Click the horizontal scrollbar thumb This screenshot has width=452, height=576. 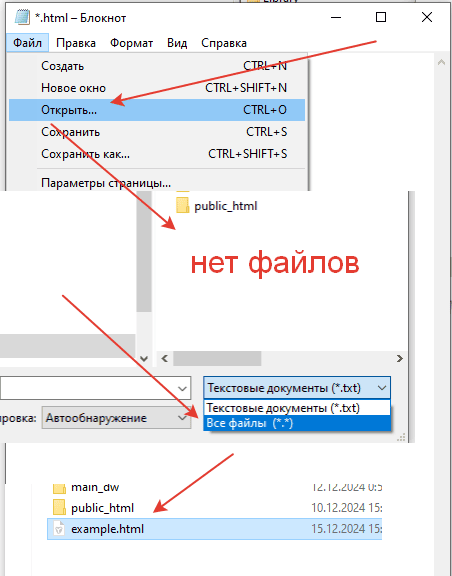coord(217,358)
